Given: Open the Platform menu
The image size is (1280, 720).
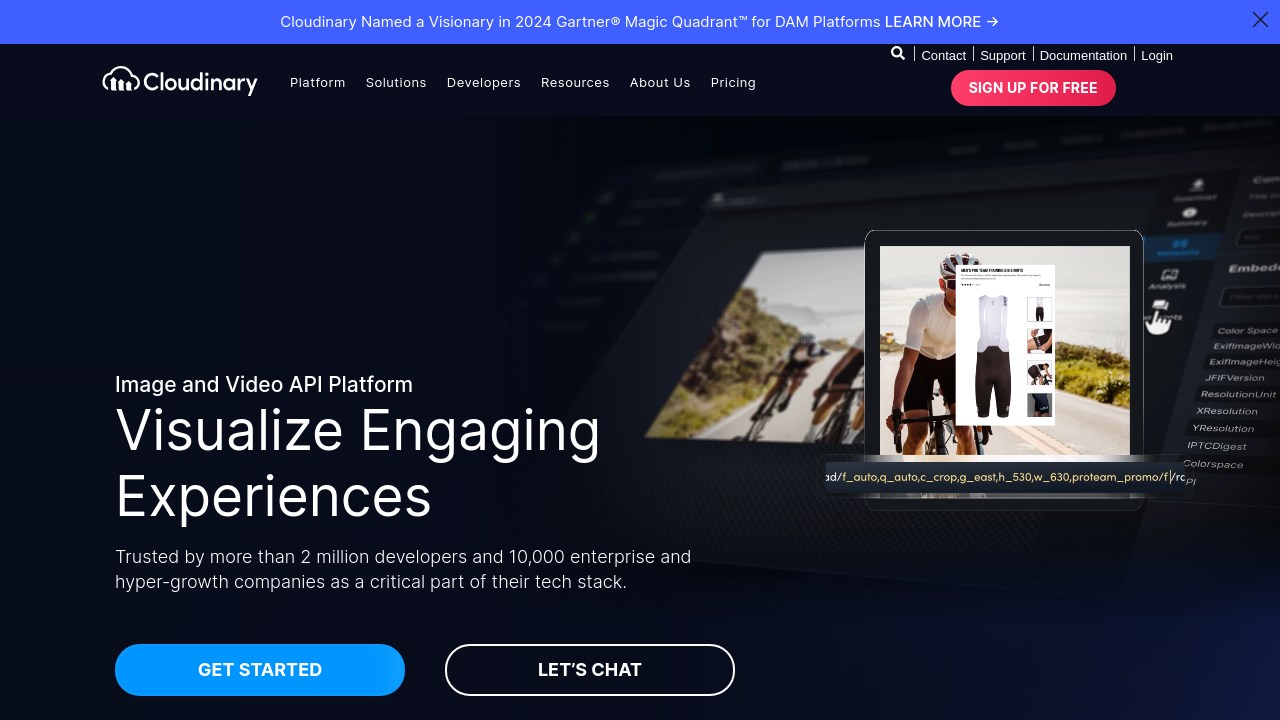Looking at the screenshot, I should coord(318,82).
